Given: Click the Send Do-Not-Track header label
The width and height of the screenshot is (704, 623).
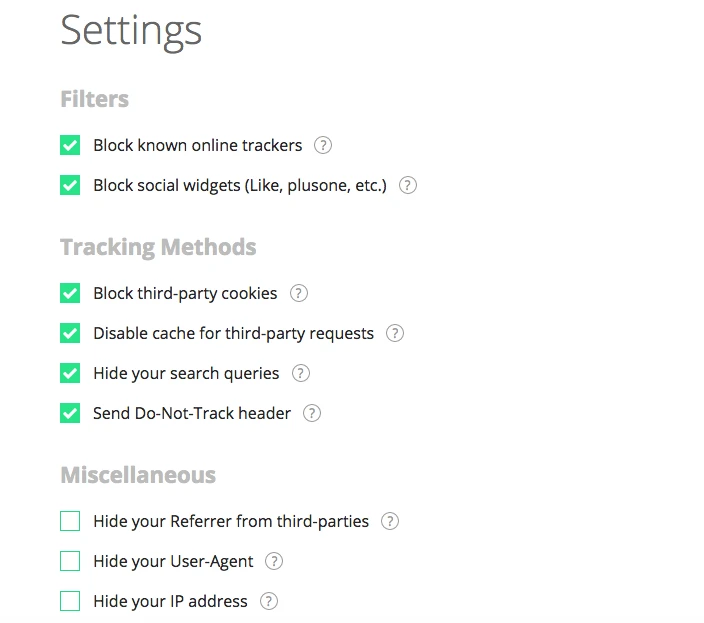Looking at the screenshot, I should [192, 413].
